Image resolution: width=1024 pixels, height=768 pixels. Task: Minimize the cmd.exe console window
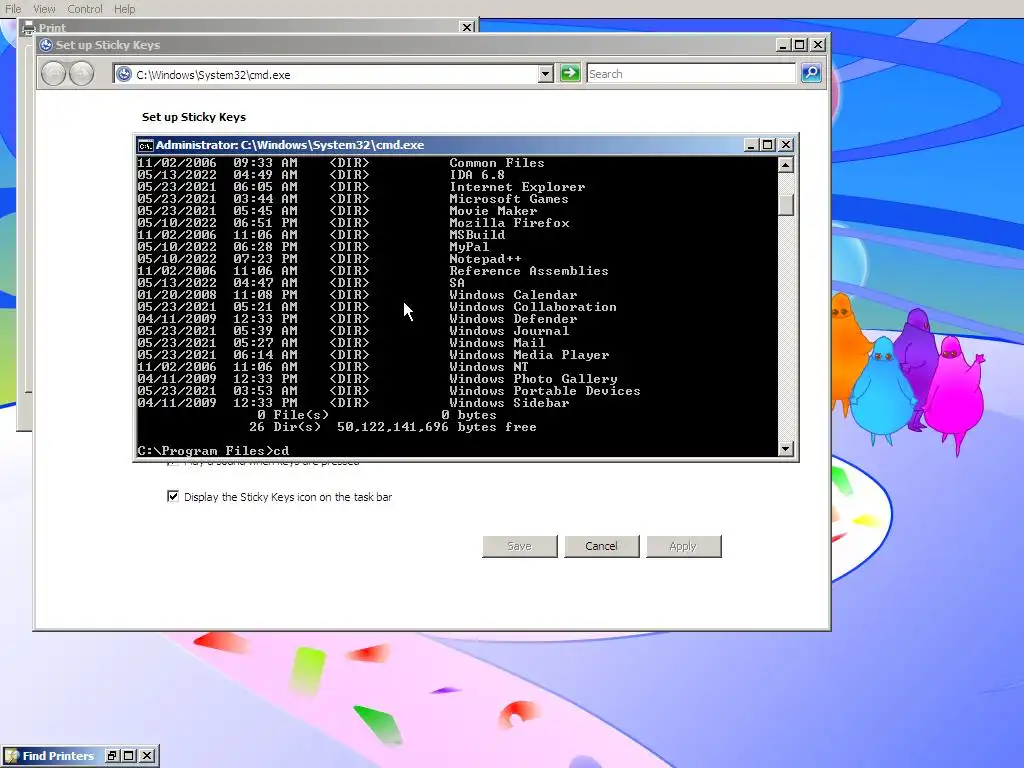(751, 145)
